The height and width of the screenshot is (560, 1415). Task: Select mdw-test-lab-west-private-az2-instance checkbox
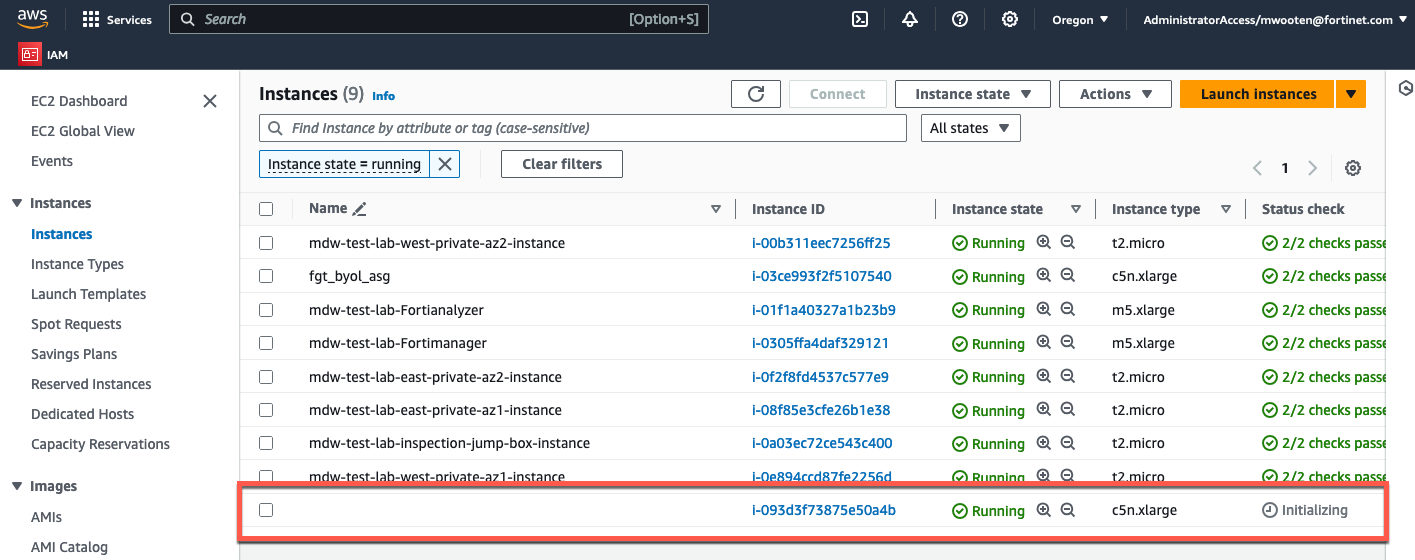[266, 243]
